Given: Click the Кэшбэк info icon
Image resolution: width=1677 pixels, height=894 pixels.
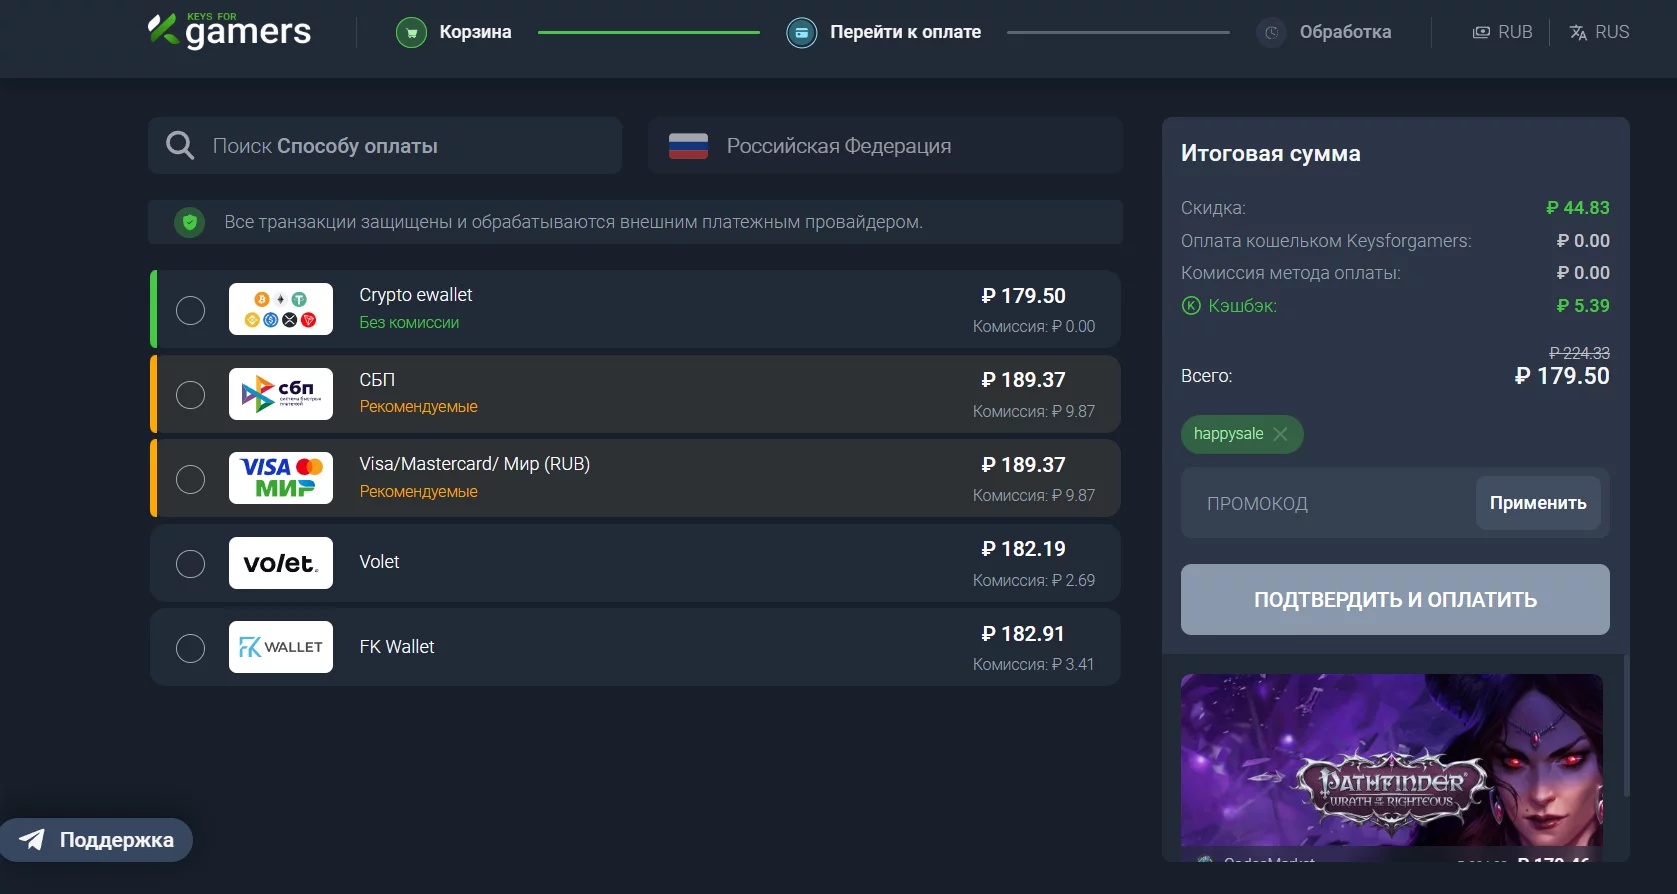Looking at the screenshot, I should tap(1191, 306).
